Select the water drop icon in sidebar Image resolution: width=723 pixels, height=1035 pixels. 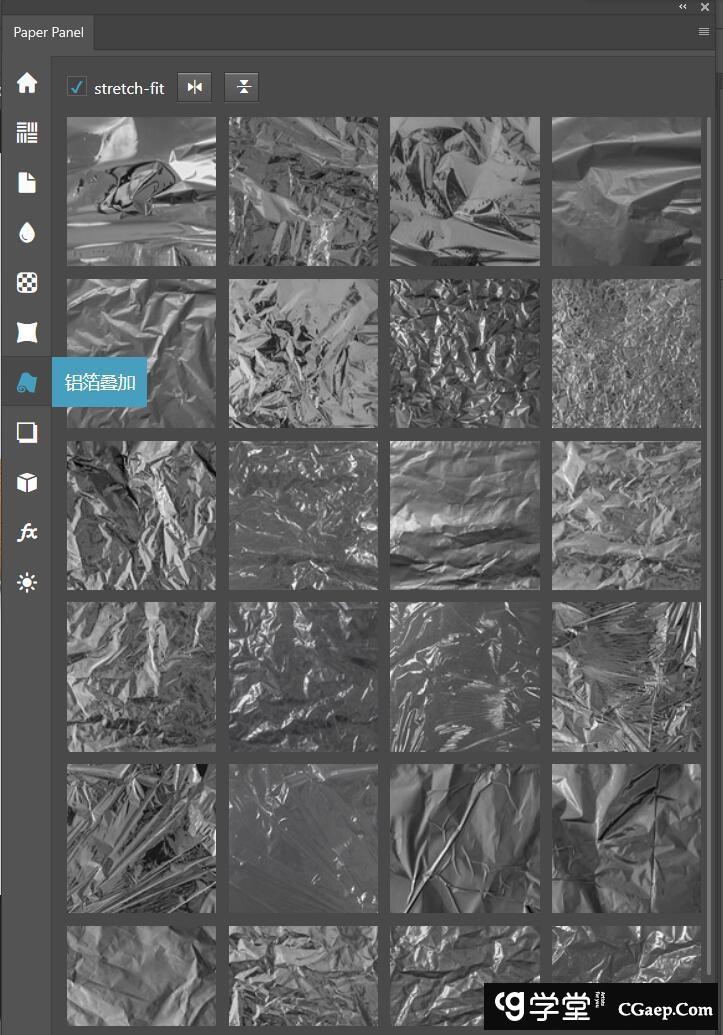tap(27, 233)
